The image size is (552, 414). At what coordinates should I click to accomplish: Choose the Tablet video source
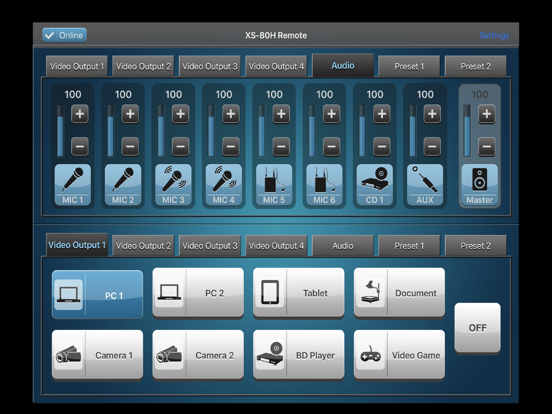coord(299,293)
